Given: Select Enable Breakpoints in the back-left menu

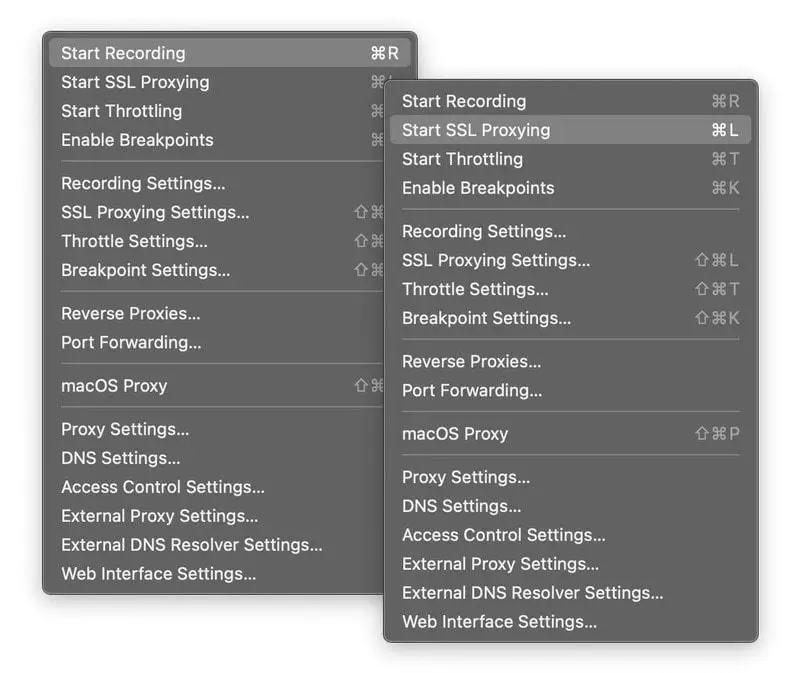Looking at the screenshot, I should tap(137, 140).
